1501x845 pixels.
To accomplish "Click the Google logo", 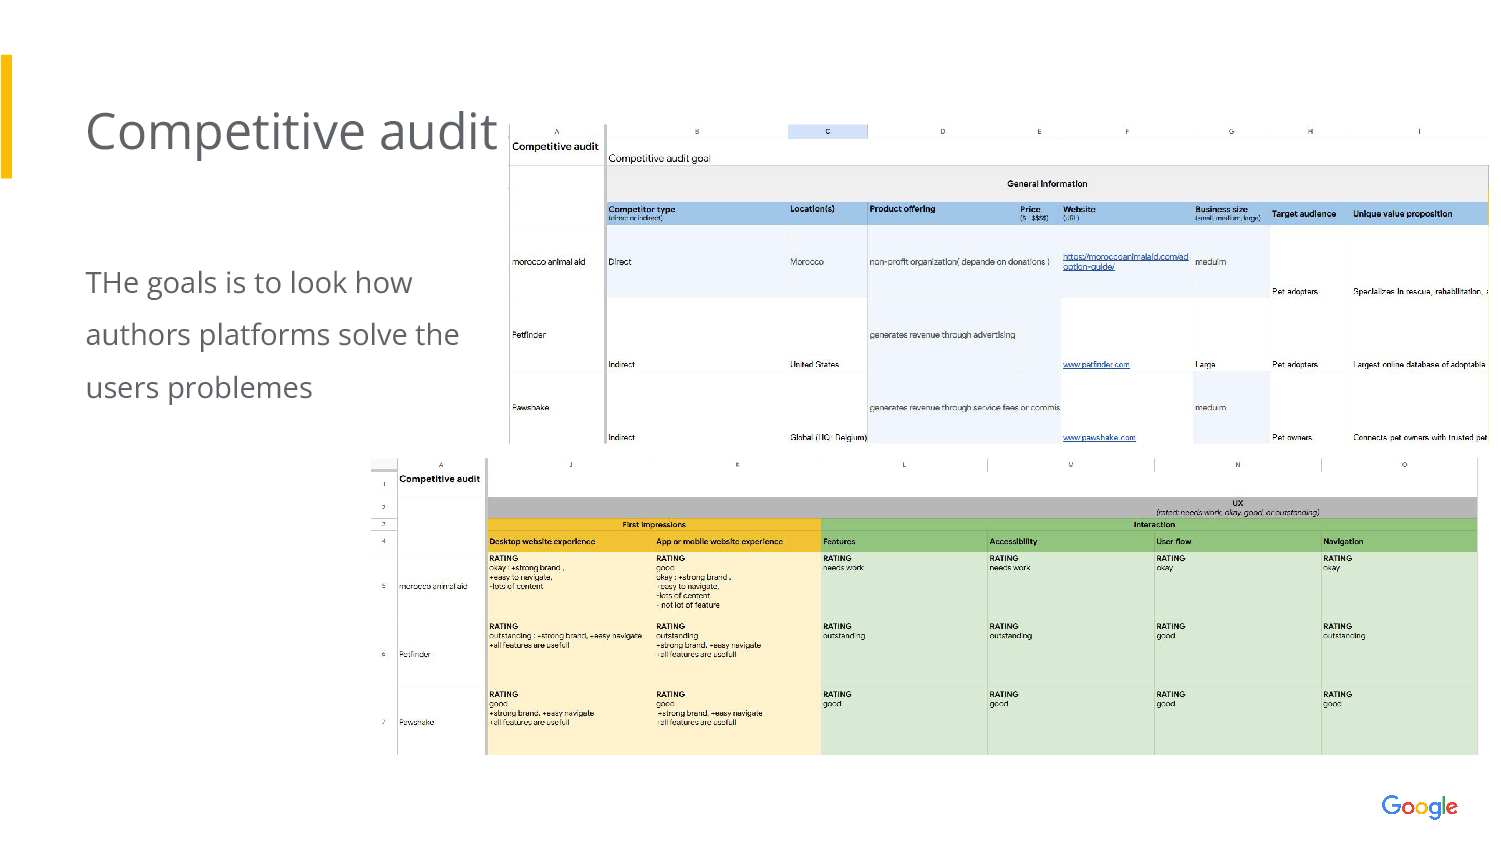I will [1419, 806].
